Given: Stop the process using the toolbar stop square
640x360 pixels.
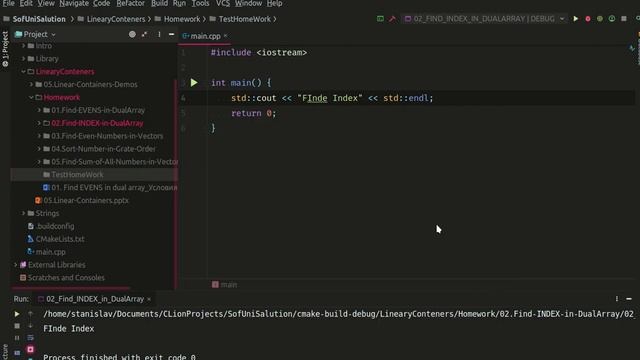Looking at the screenshot, I should pyautogui.click(x=624, y=19).
